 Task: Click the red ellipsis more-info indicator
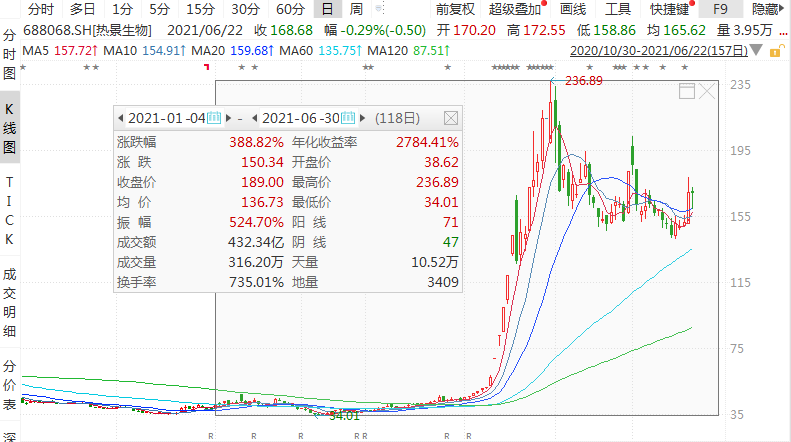pyautogui.click(x=783, y=33)
